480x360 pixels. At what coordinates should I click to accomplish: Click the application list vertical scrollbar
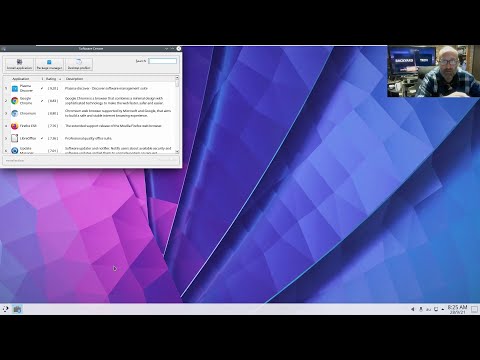click(177, 115)
